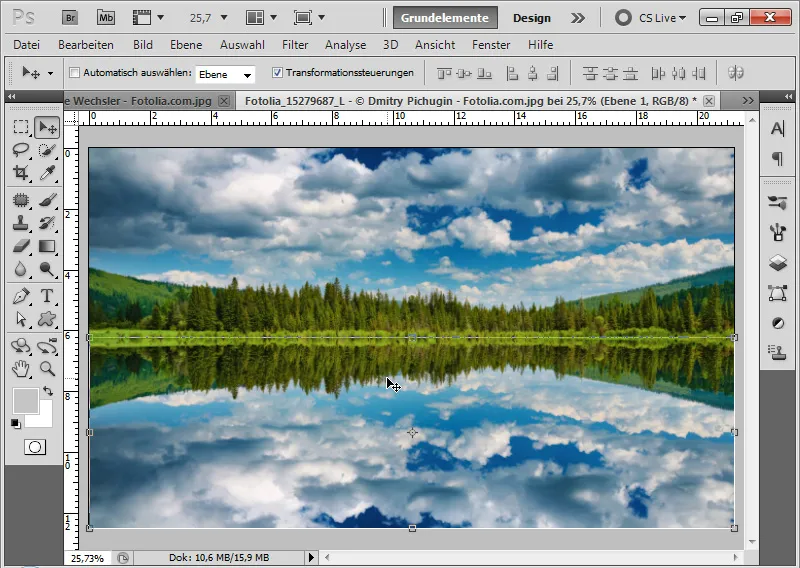This screenshot has width=800, height=568.
Task: Select the Brush tool
Action: [47, 200]
